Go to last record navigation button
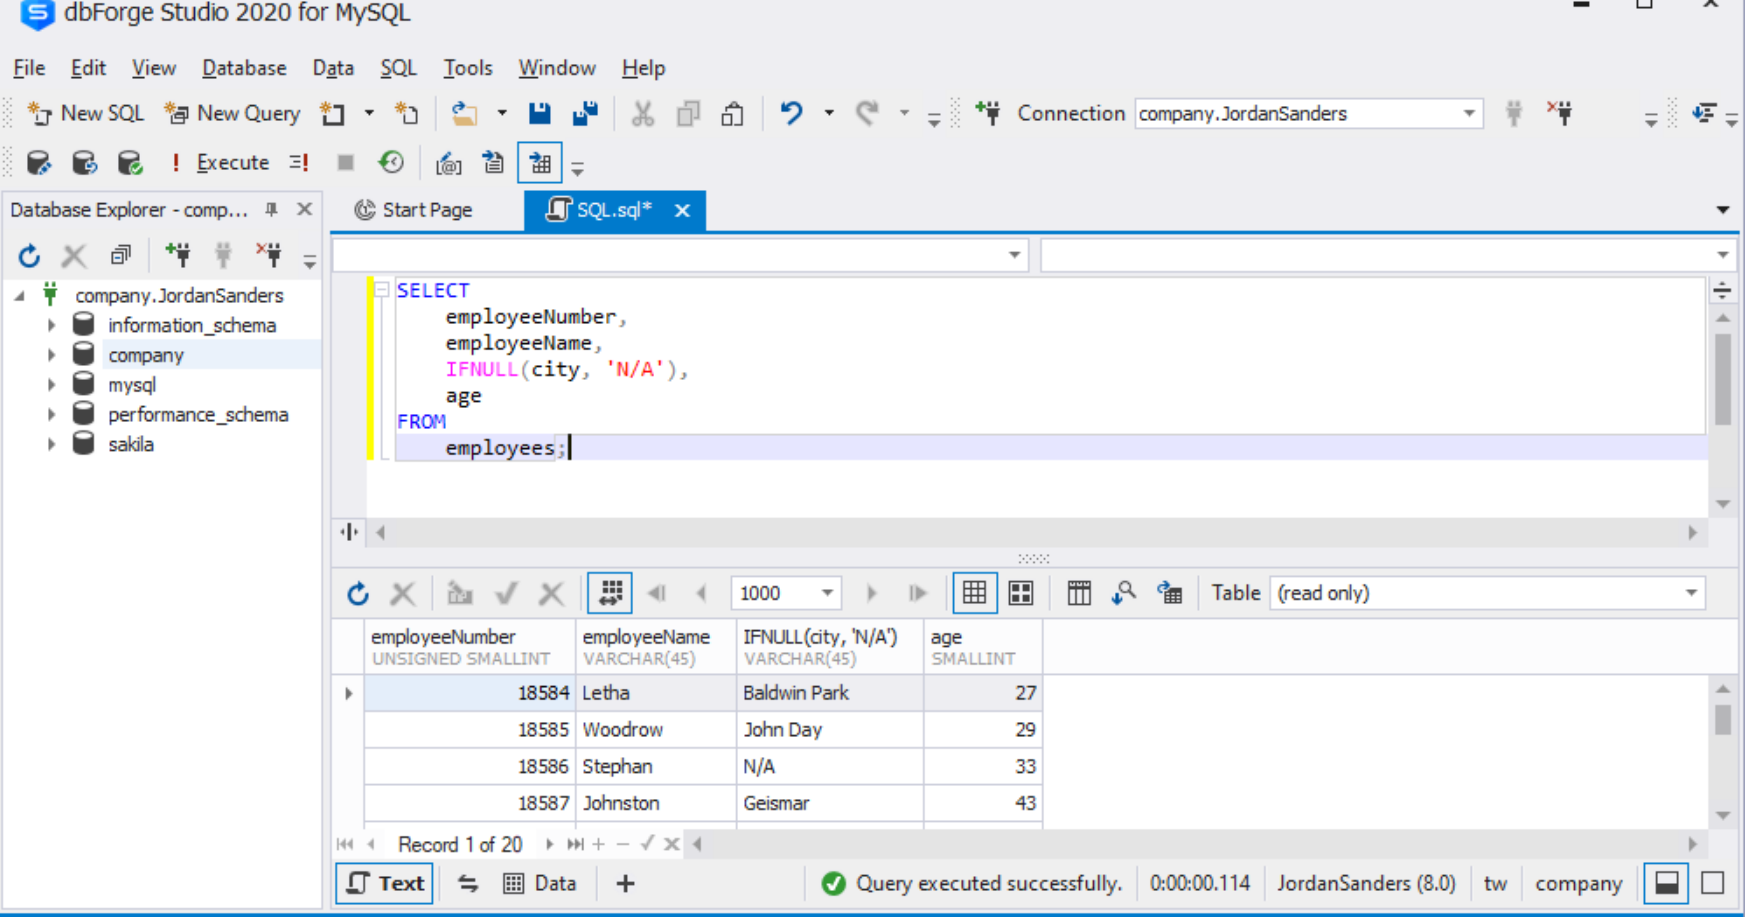The width and height of the screenshot is (1746, 917). (575, 845)
